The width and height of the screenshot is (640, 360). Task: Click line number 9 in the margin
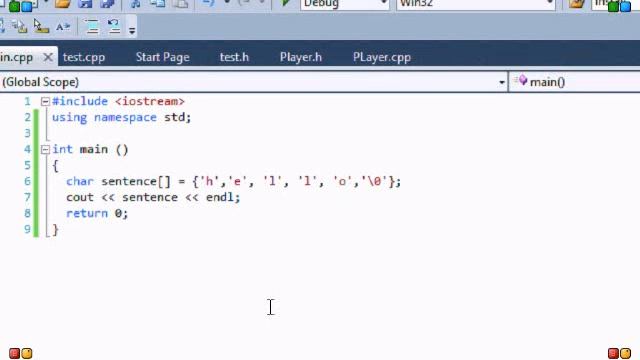coord(27,229)
